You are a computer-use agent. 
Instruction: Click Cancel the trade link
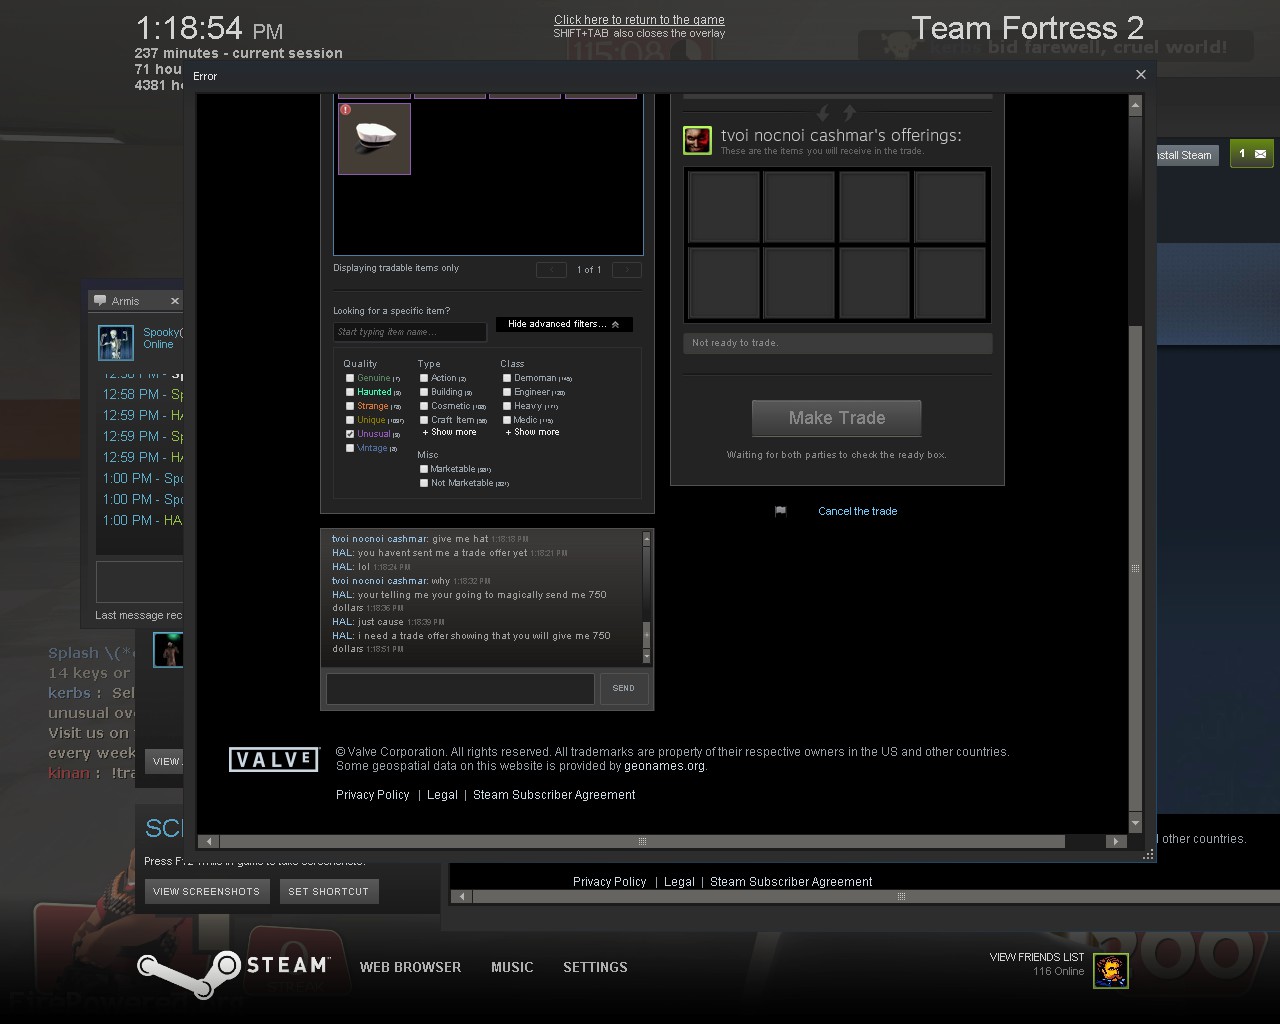pyautogui.click(x=857, y=511)
